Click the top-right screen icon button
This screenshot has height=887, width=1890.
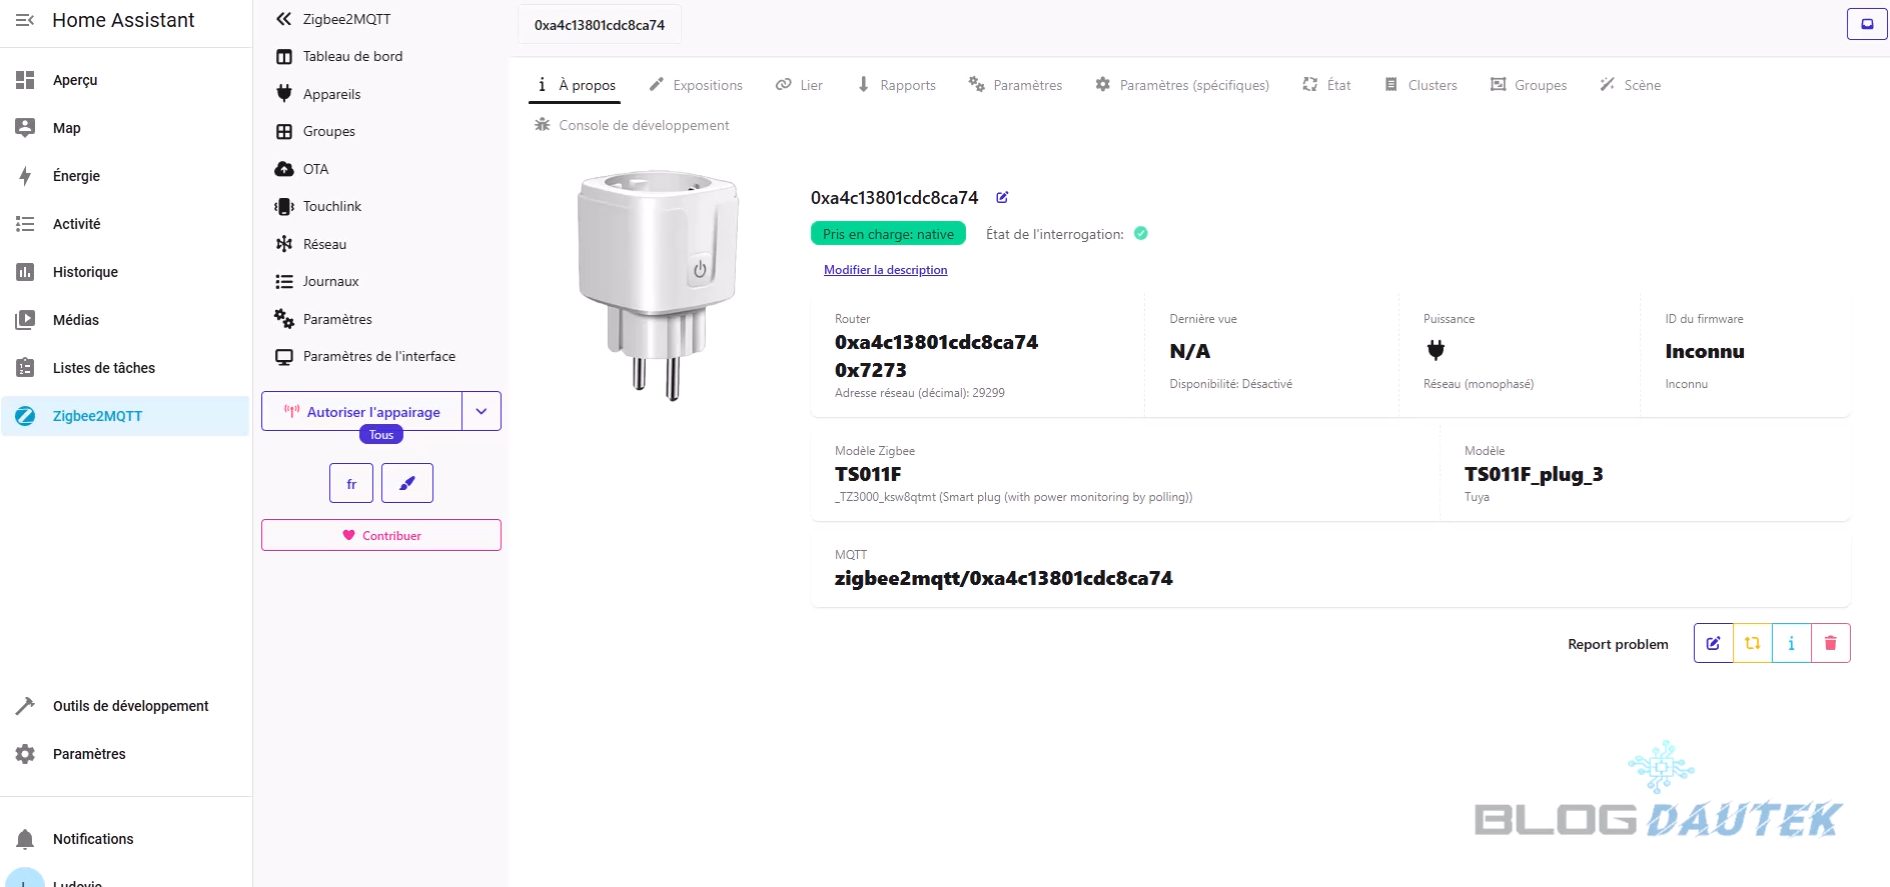click(1866, 24)
